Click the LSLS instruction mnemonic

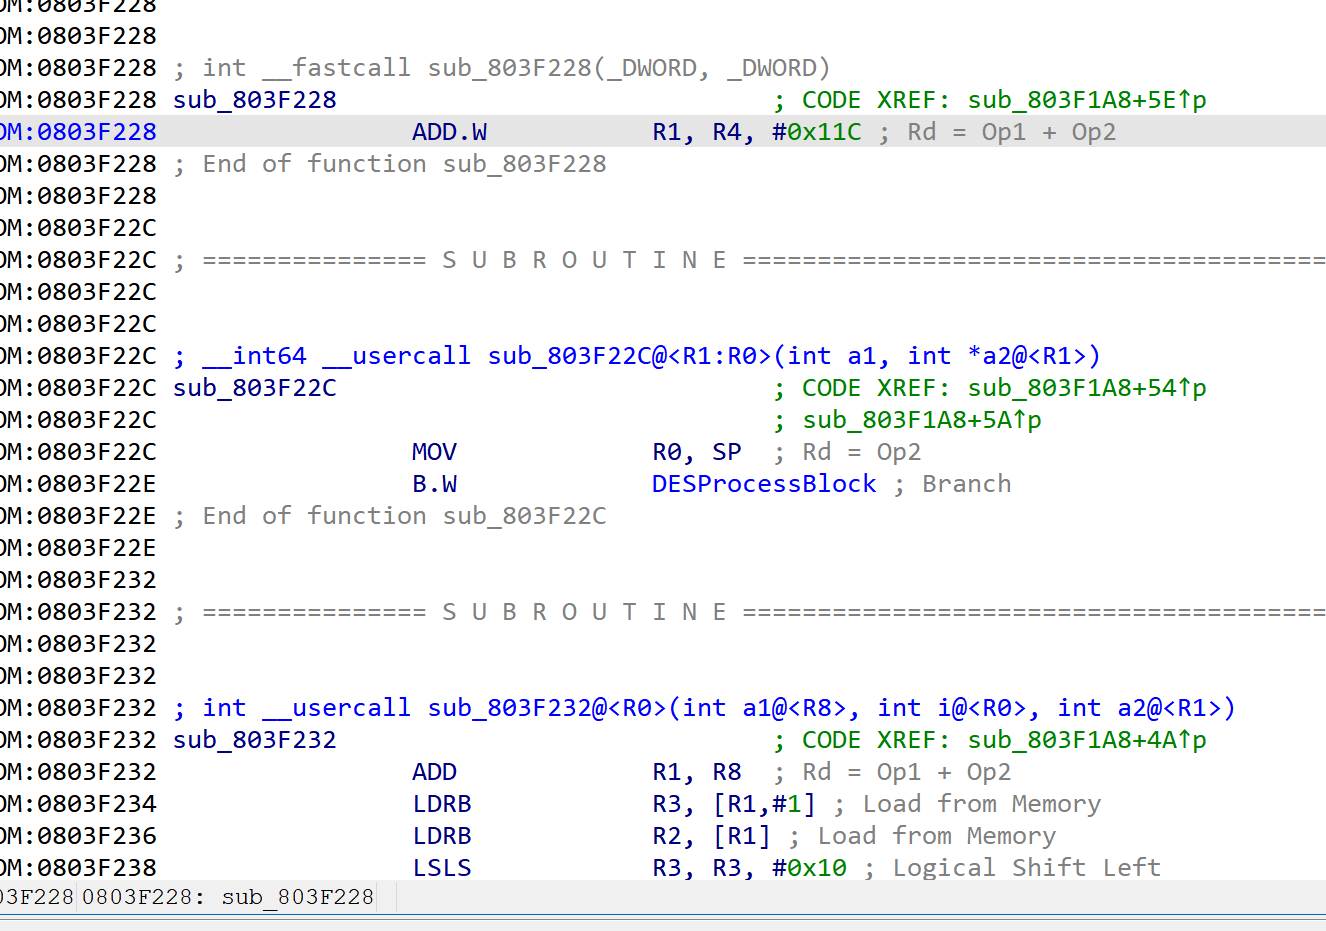pyautogui.click(x=442, y=868)
